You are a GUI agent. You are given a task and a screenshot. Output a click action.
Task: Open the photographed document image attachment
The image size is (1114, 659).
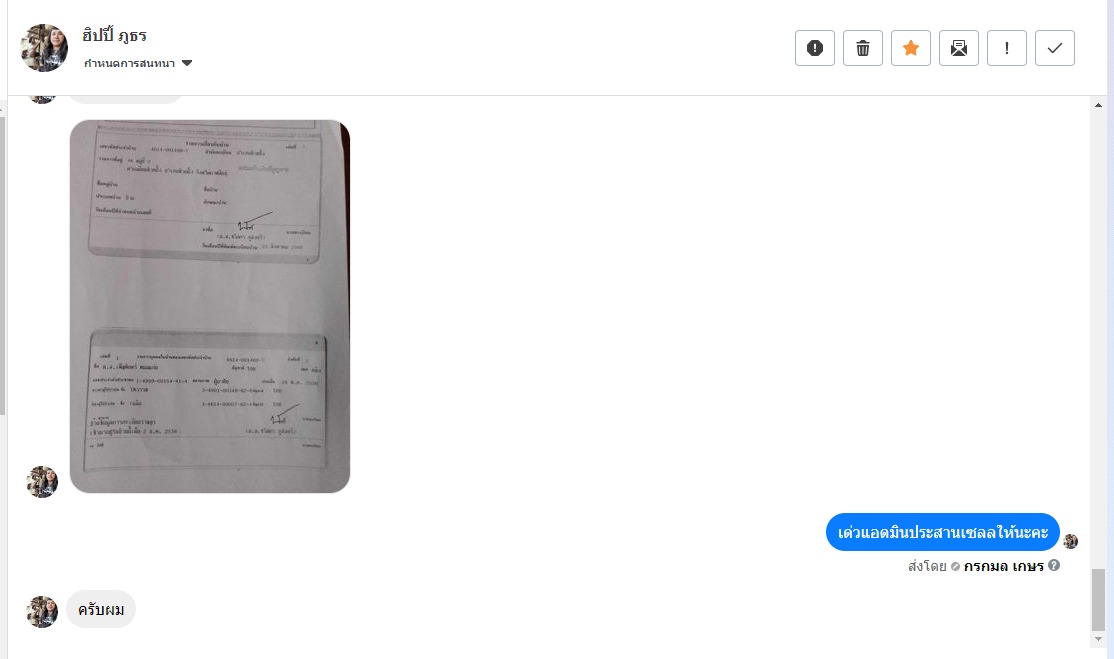(210, 306)
